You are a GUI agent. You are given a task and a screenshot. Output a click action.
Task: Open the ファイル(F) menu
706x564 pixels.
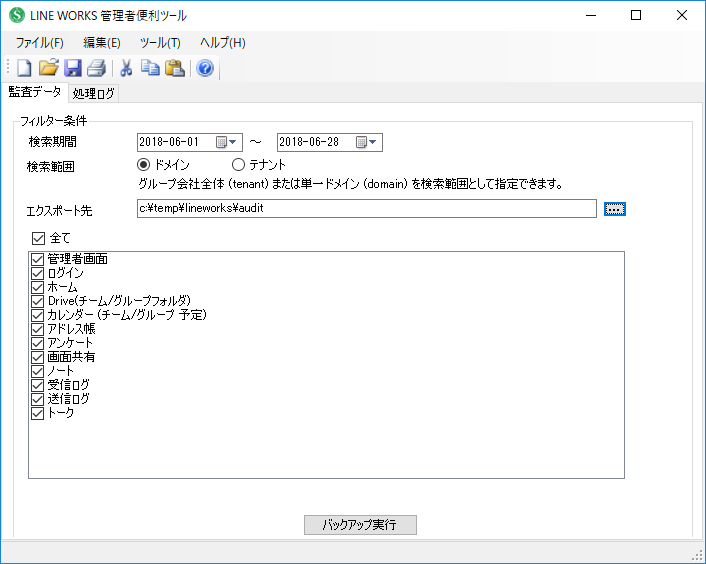(40, 43)
